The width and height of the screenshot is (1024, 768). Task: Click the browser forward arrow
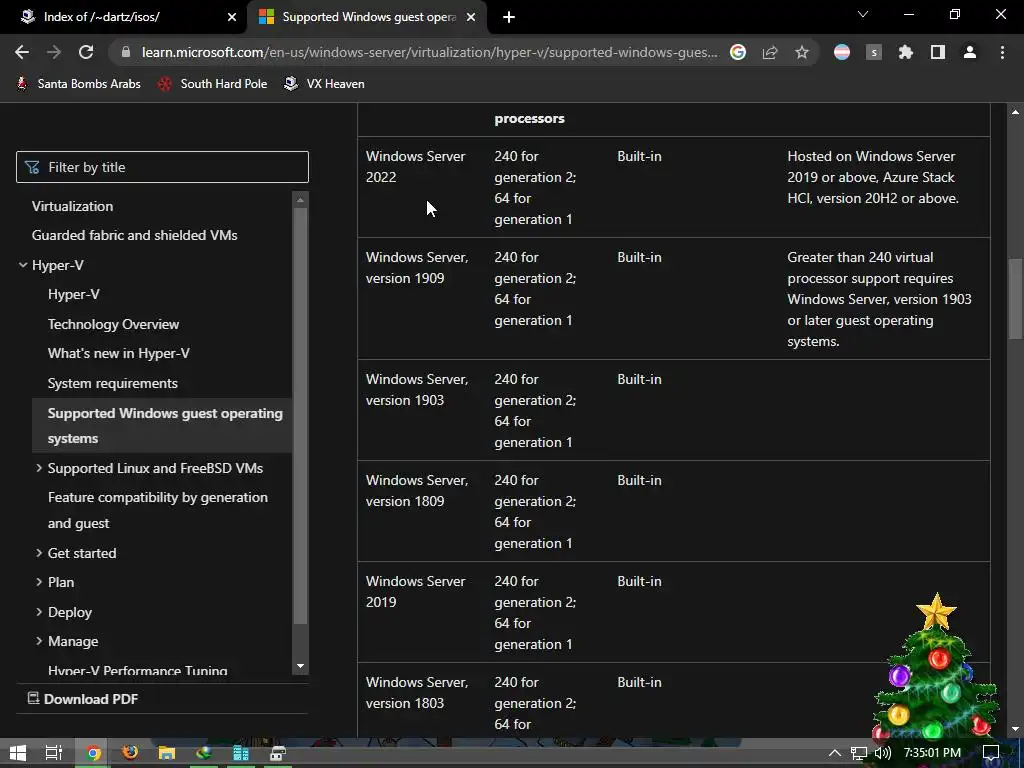click(x=54, y=52)
